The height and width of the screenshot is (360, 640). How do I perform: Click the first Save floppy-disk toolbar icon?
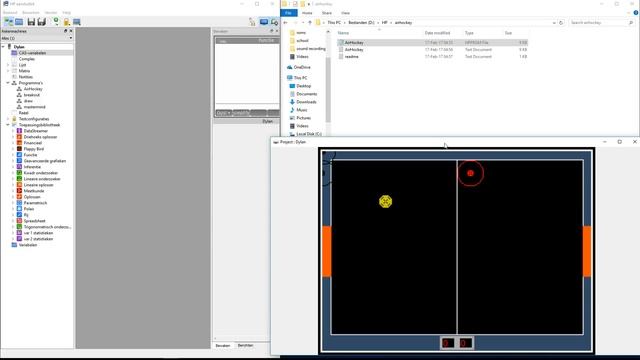click(x=31, y=22)
